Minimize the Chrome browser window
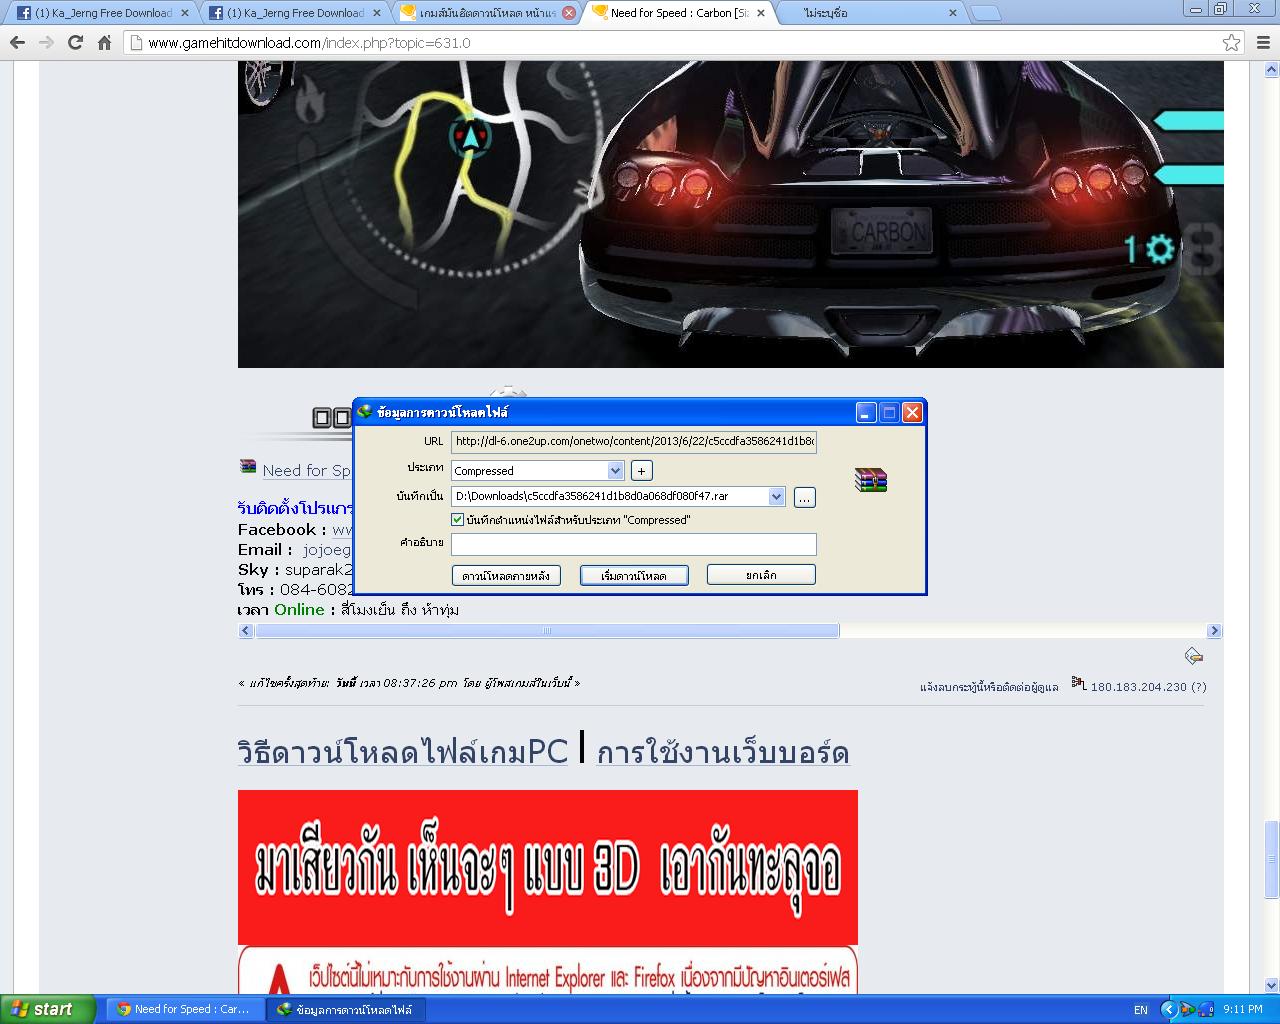1280x1024 pixels. 1196,9
